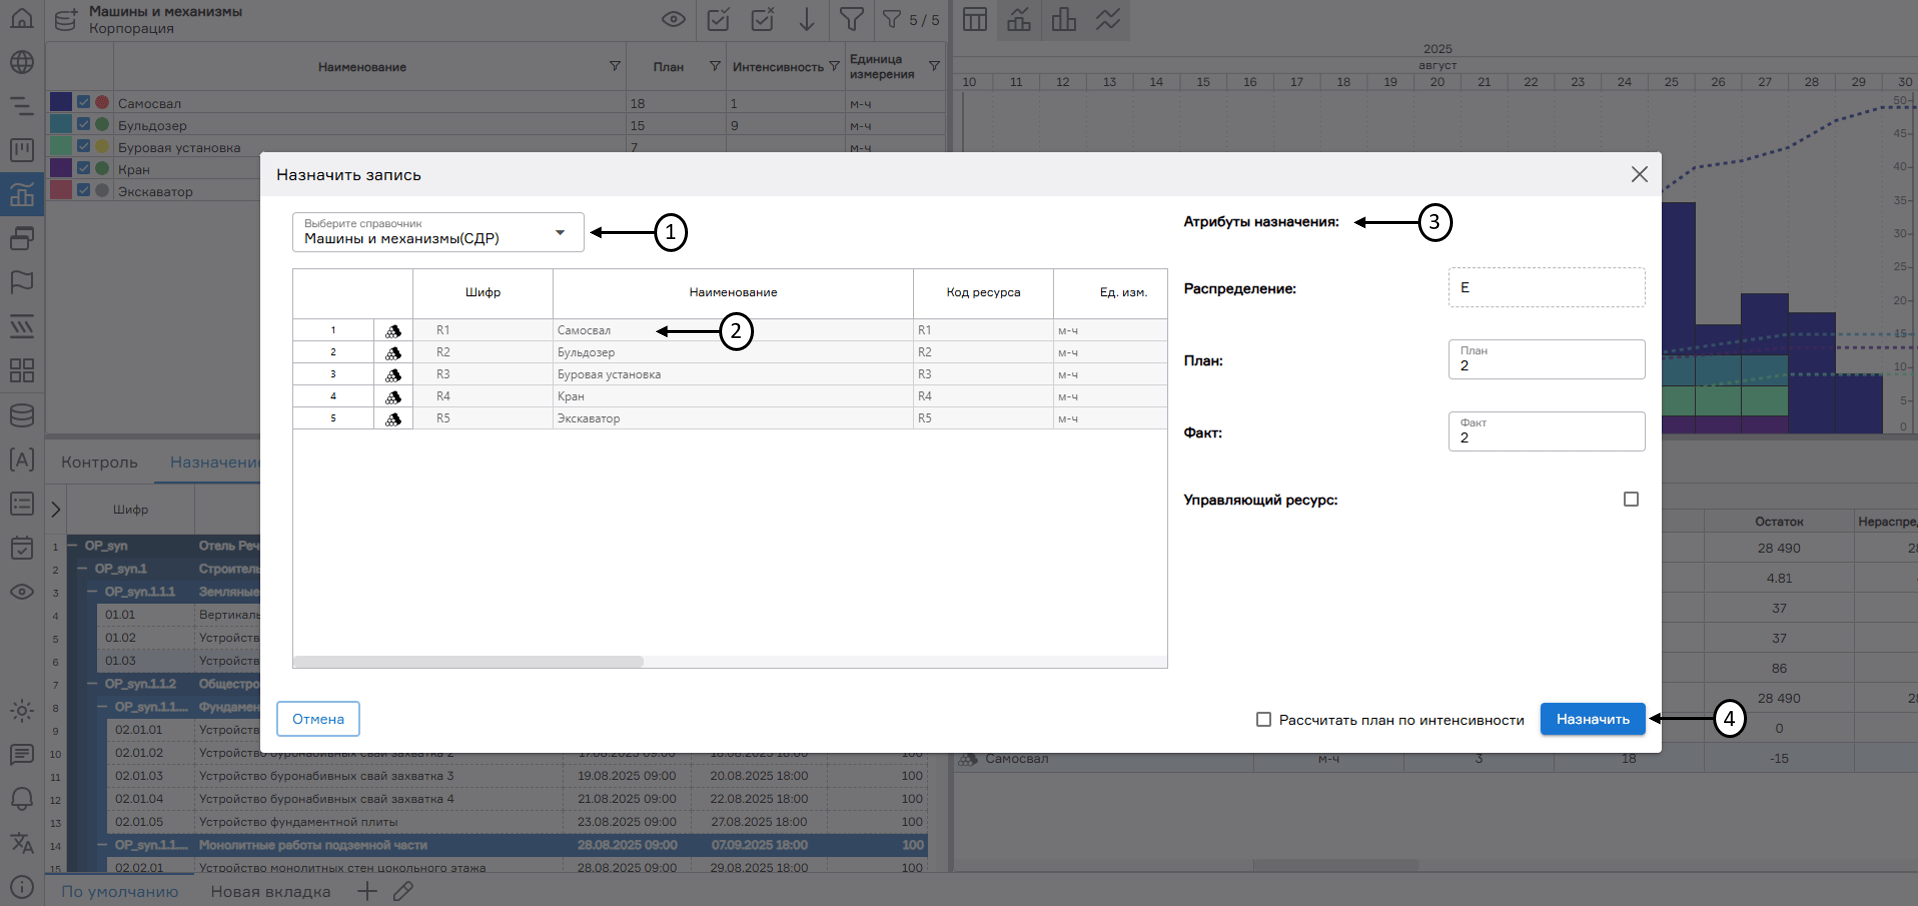1918x906 pixels.
Task: Open Наименование column filter
Action: coord(615,66)
